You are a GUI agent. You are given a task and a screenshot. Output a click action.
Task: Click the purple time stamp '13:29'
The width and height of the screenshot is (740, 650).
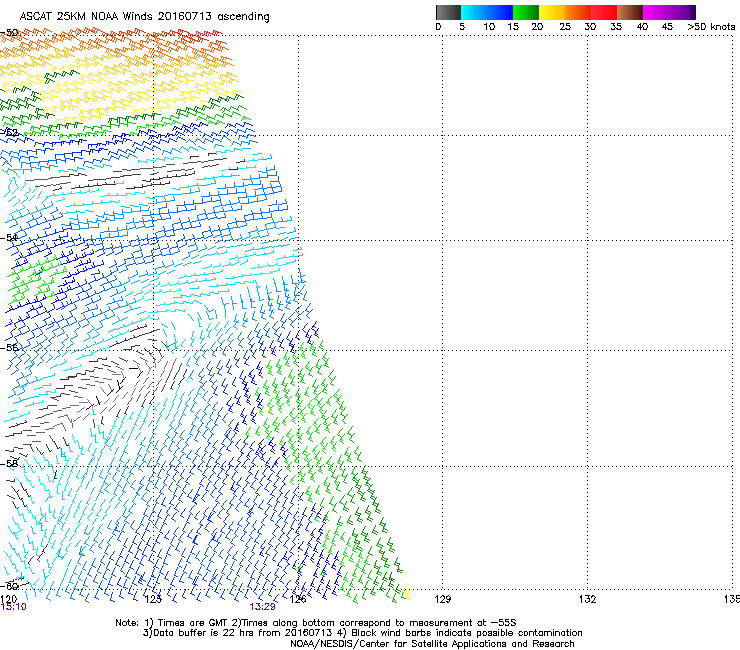click(262, 607)
